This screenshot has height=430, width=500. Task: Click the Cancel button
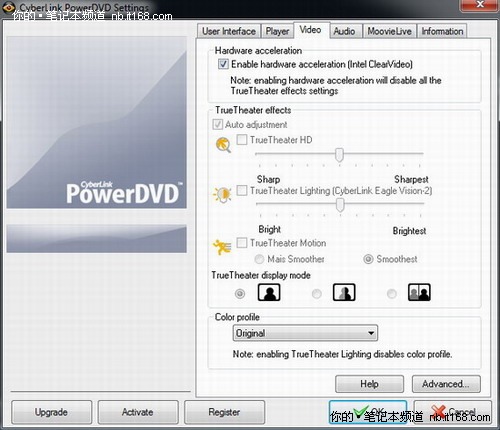pos(453,412)
